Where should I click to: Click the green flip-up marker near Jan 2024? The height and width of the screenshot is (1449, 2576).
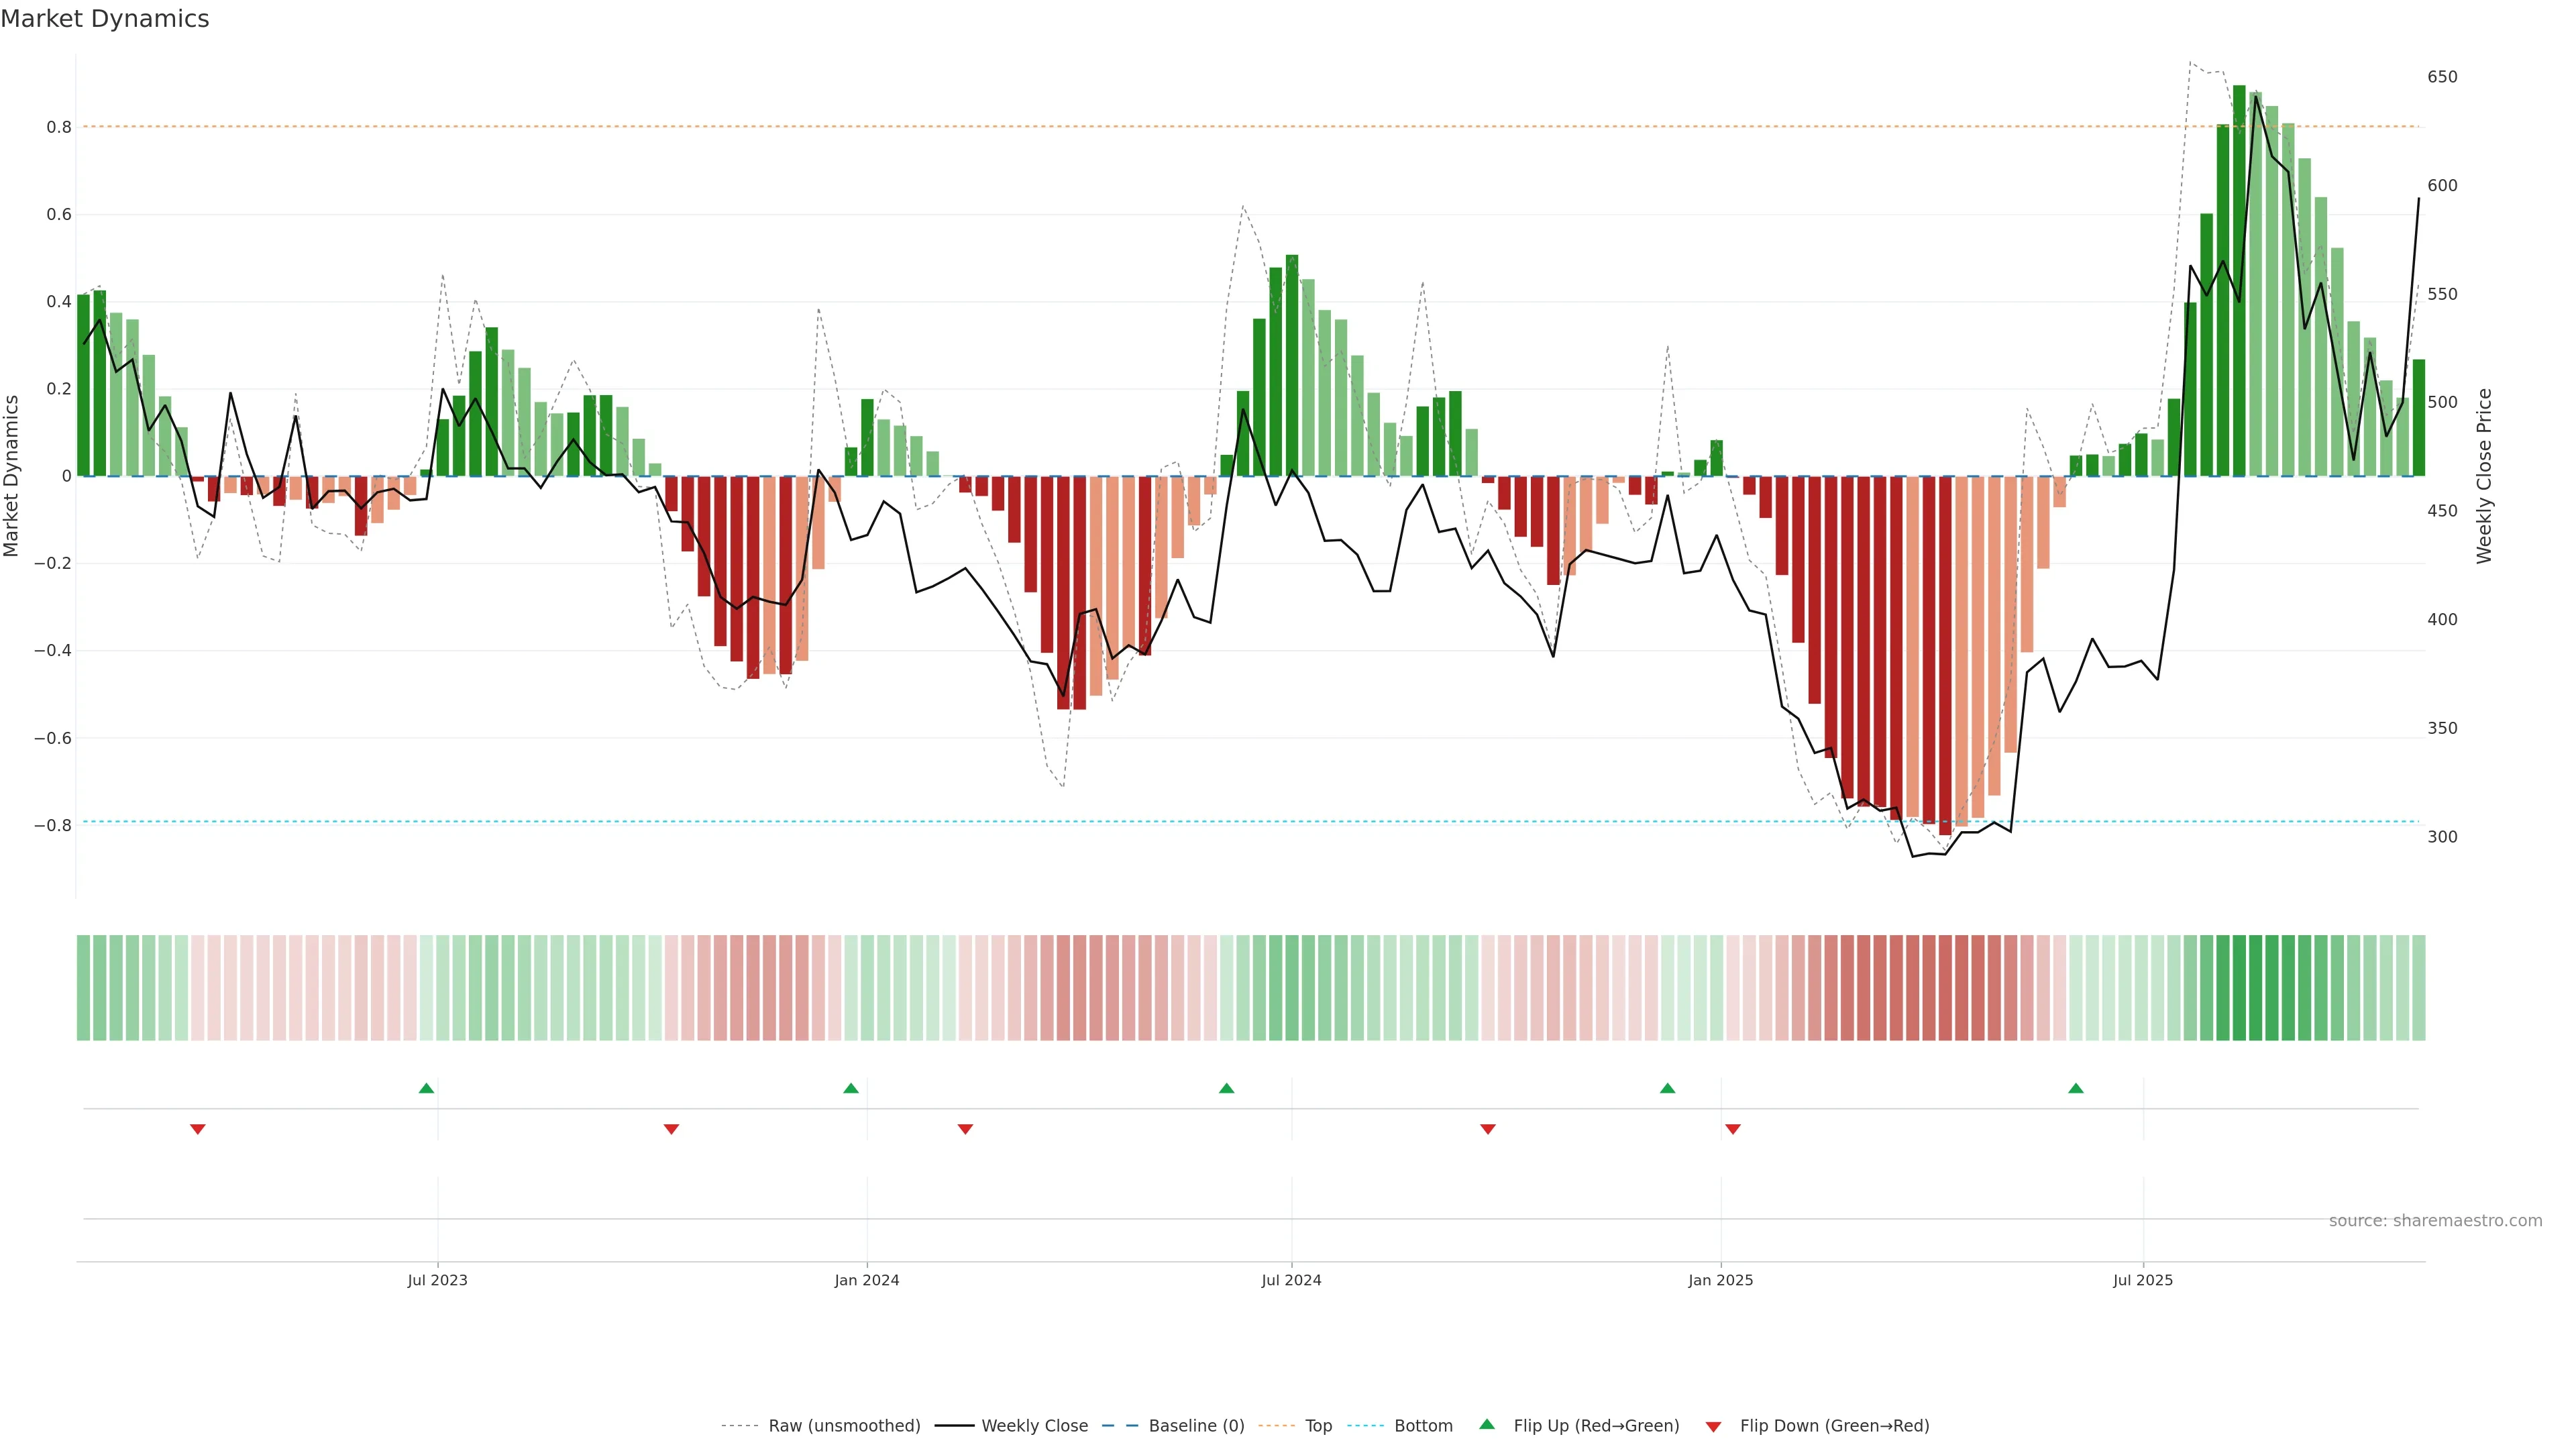tap(851, 1088)
